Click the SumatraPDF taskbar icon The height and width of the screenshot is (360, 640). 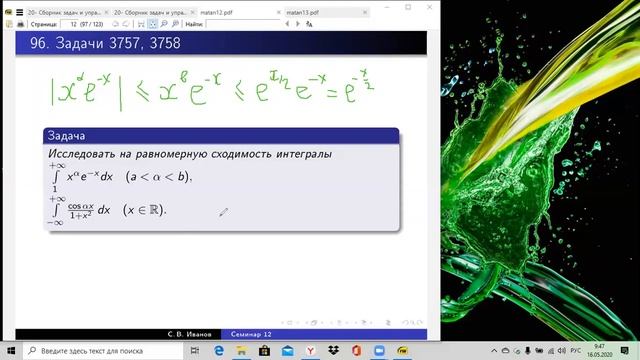tap(402, 351)
